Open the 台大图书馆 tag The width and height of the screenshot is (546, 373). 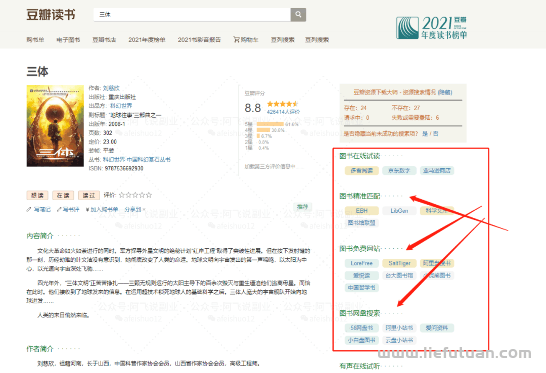coord(399,275)
